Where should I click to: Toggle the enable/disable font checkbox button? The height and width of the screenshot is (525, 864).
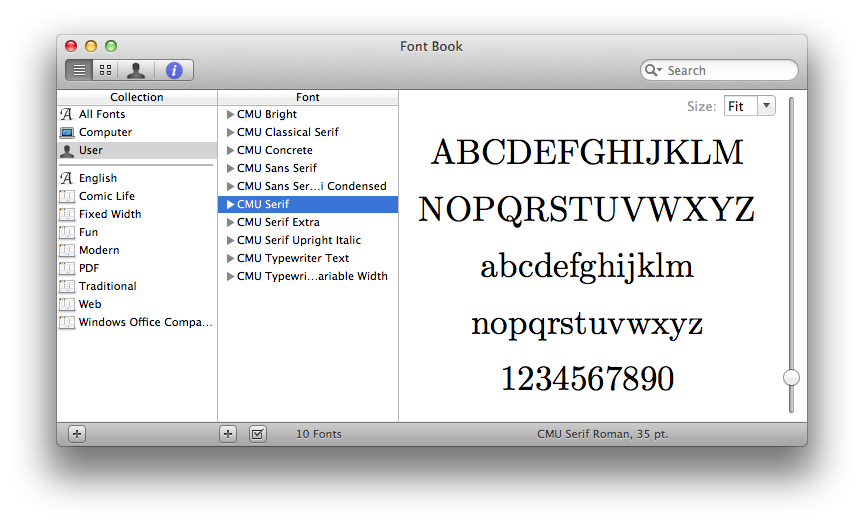tap(257, 434)
